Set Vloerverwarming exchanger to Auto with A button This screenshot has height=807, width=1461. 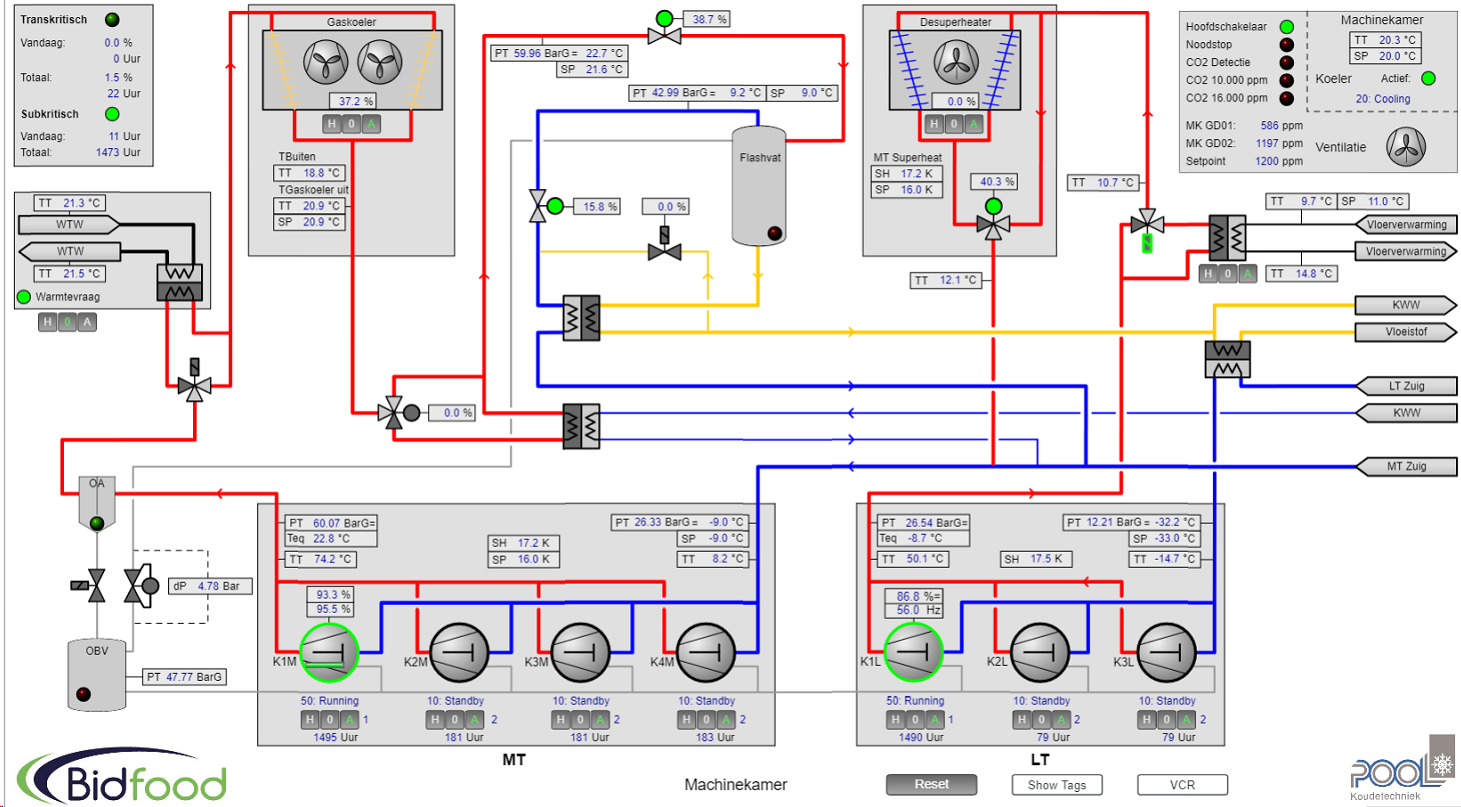point(1246,273)
